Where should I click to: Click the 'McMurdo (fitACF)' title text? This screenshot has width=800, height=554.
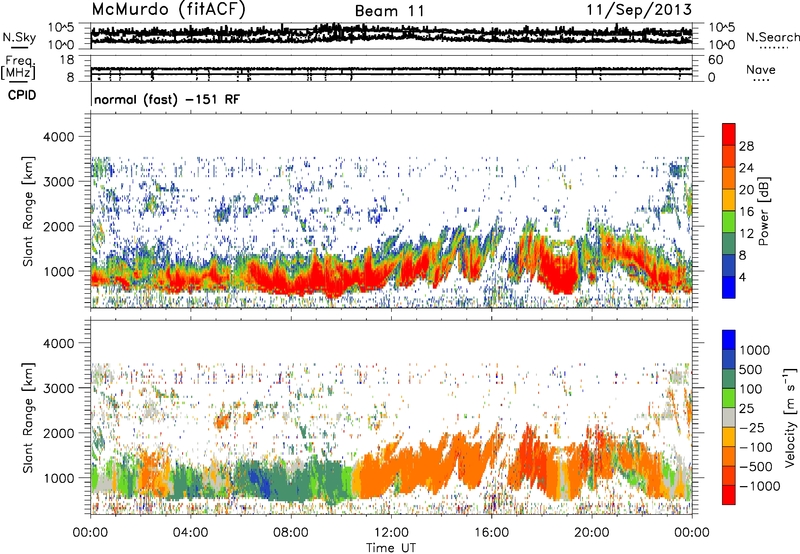(168, 10)
